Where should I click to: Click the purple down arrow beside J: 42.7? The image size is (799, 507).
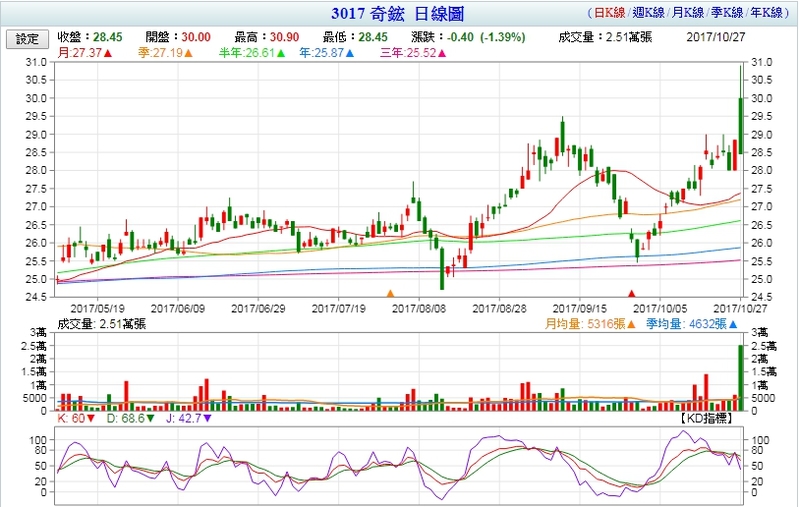[207, 418]
